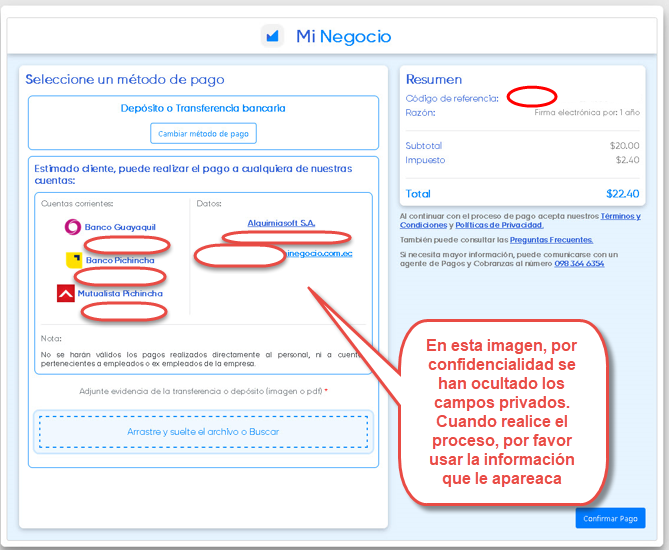Click Depósito o Transferencia bancaria heading
669x550 pixels.
203,108
